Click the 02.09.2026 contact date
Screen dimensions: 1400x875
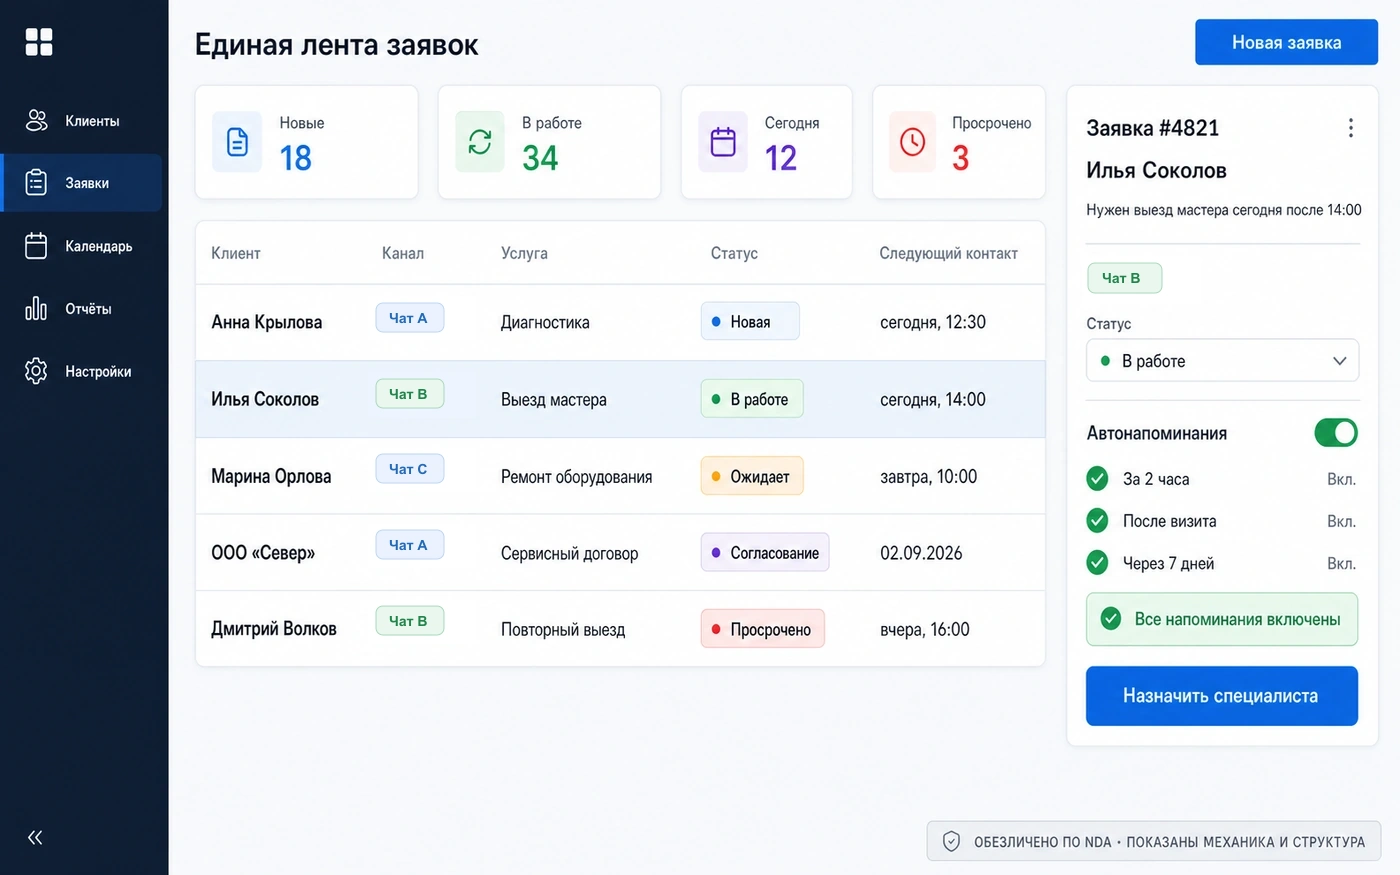[x=921, y=553]
